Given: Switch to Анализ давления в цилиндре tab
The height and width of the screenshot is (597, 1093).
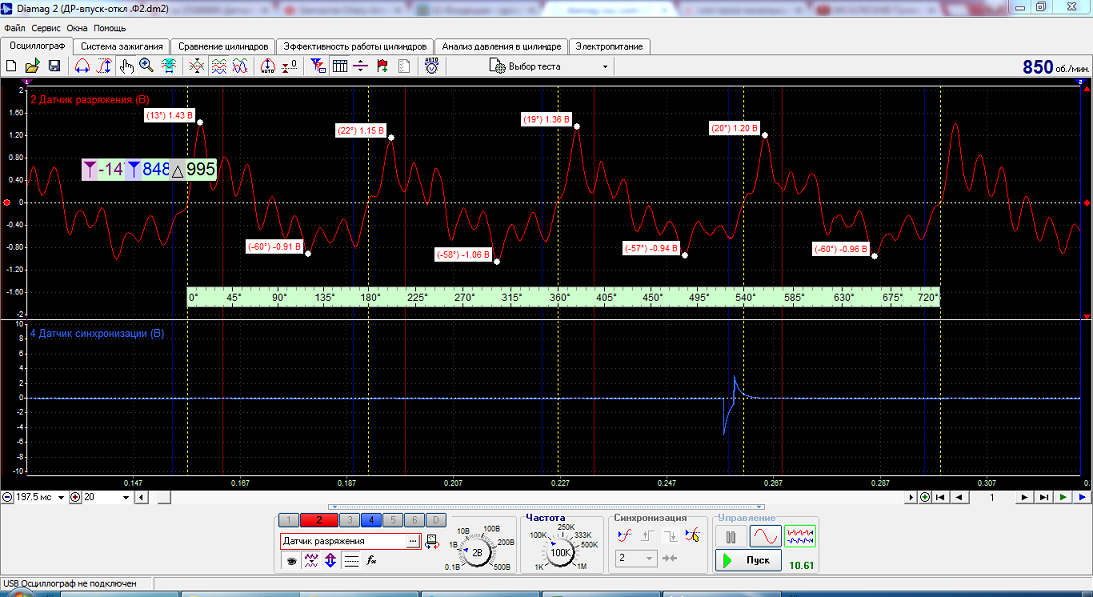Looking at the screenshot, I should (501, 46).
